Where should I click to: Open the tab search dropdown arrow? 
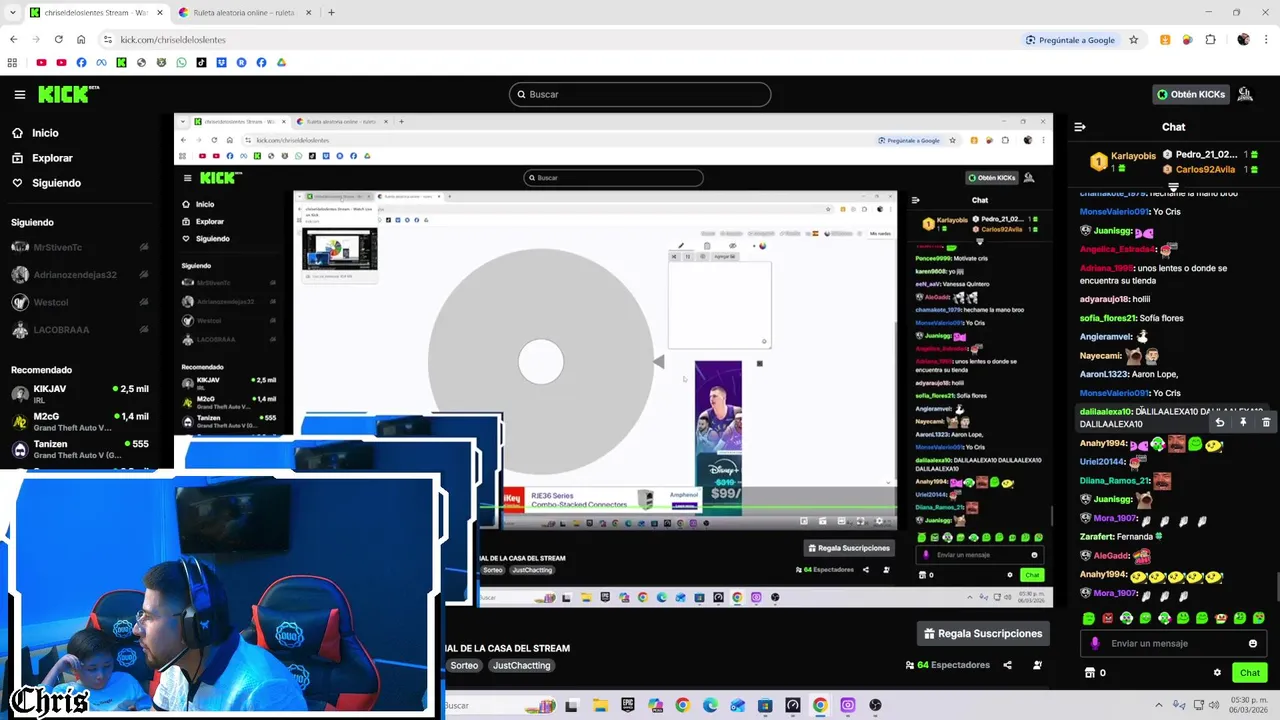(x=11, y=13)
